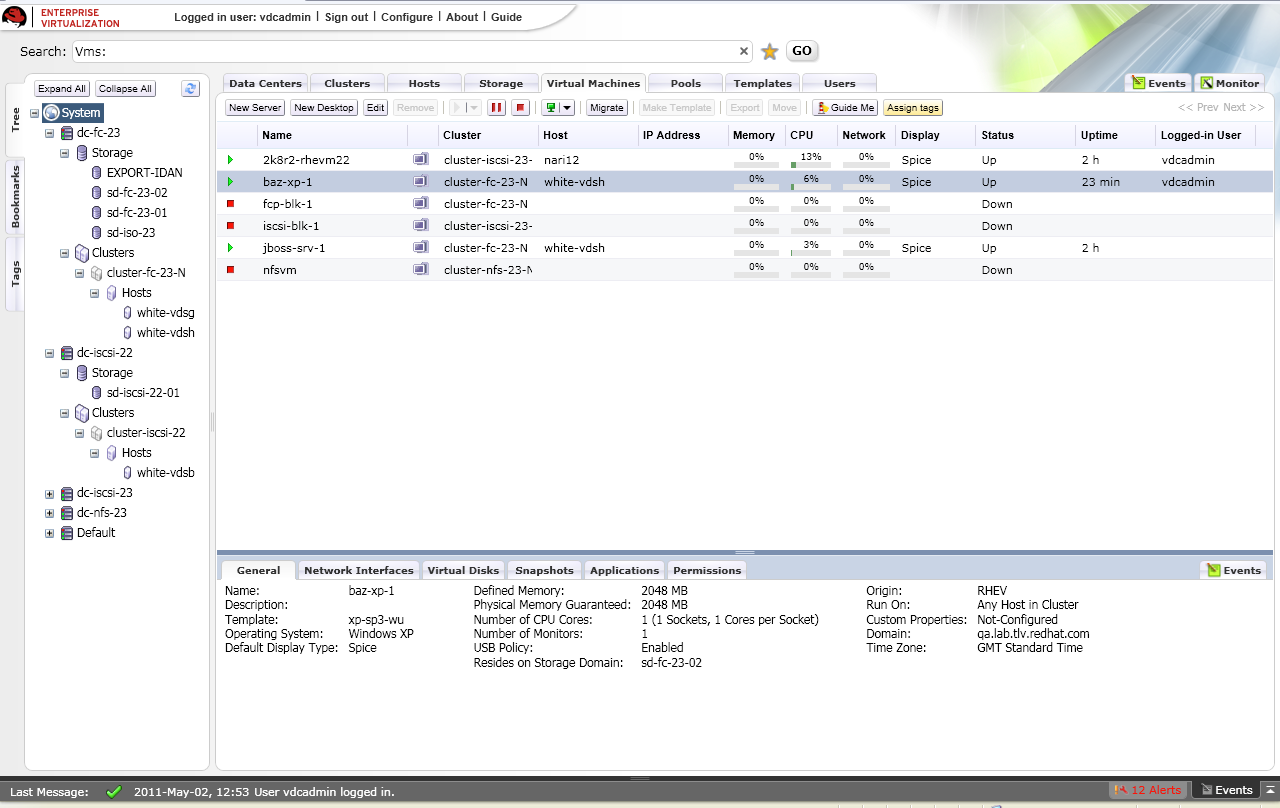
Task: Expand the Default data center node
Action: [x=50, y=533]
